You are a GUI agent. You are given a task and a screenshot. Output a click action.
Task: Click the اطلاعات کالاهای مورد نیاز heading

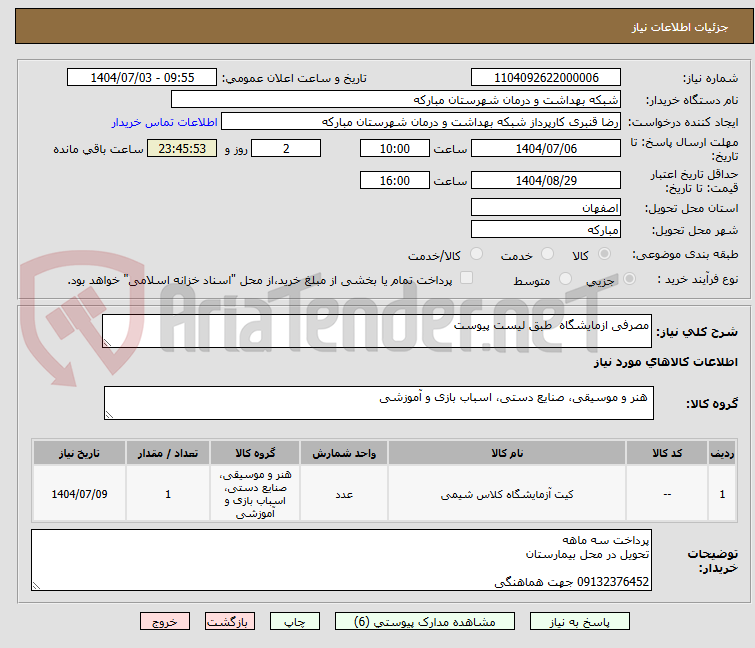pyautogui.click(x=665, y=362)
